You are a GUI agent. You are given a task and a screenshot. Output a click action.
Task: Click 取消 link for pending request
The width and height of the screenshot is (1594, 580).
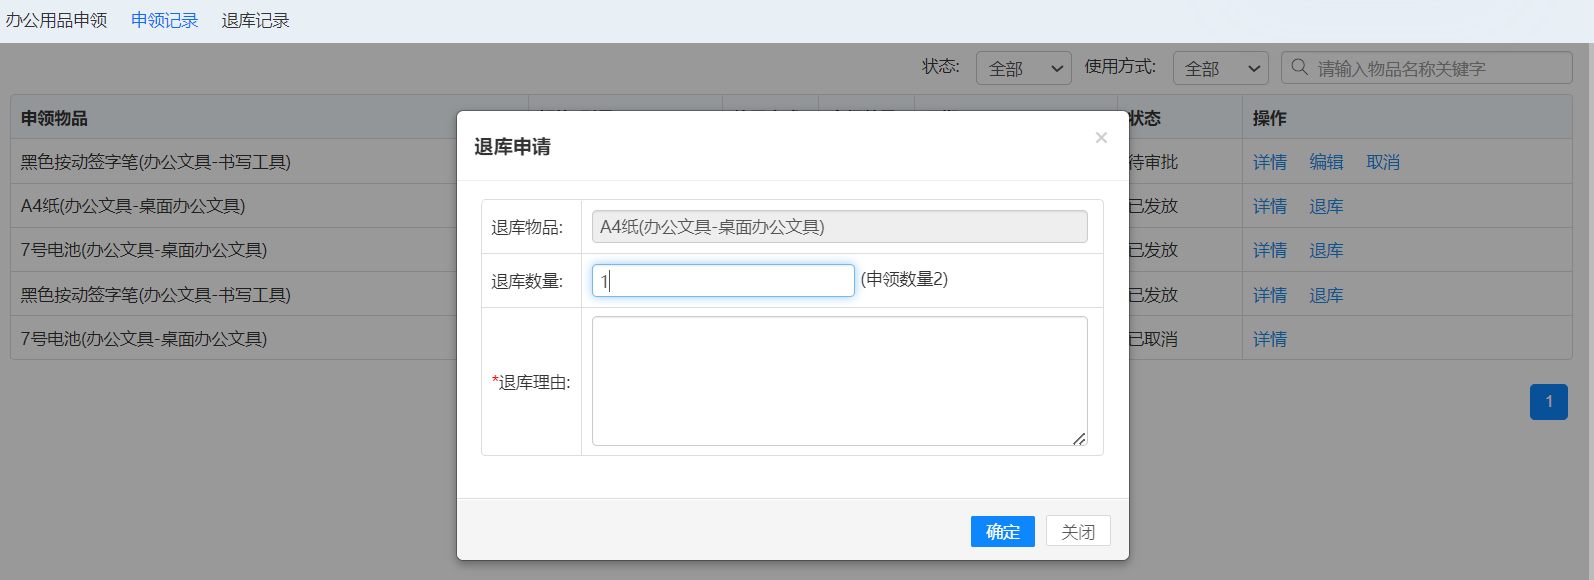point(1382,162)
